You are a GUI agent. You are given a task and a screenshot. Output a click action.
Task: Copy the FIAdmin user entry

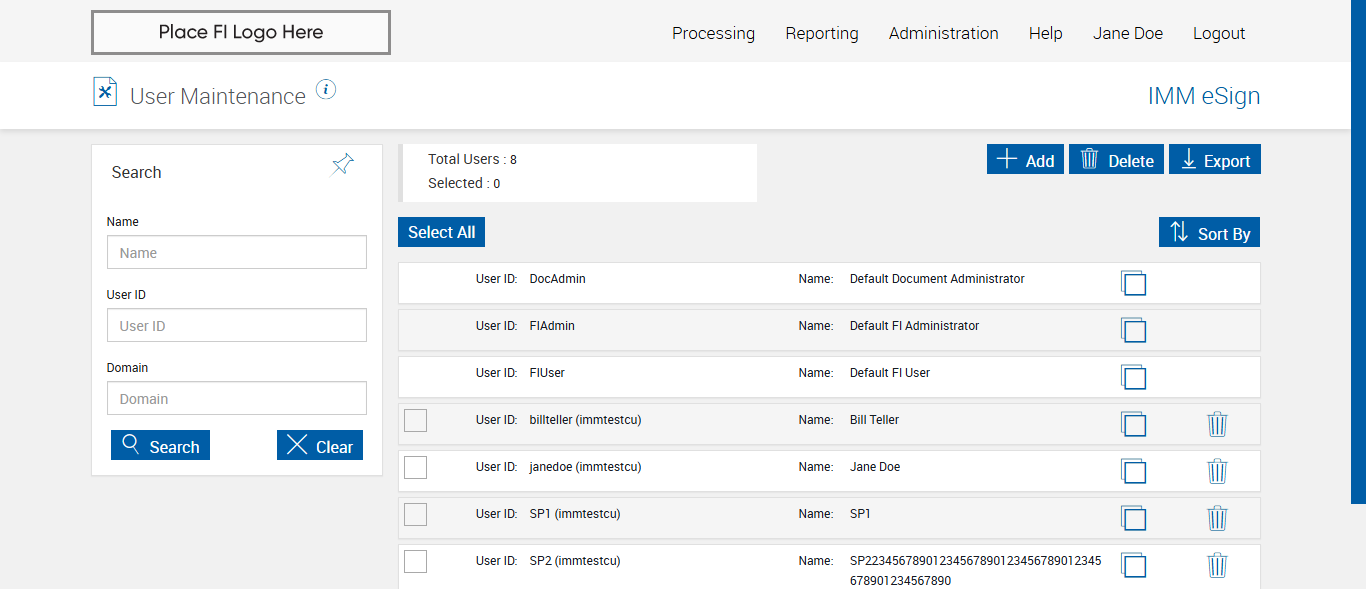click(1133, 330)
